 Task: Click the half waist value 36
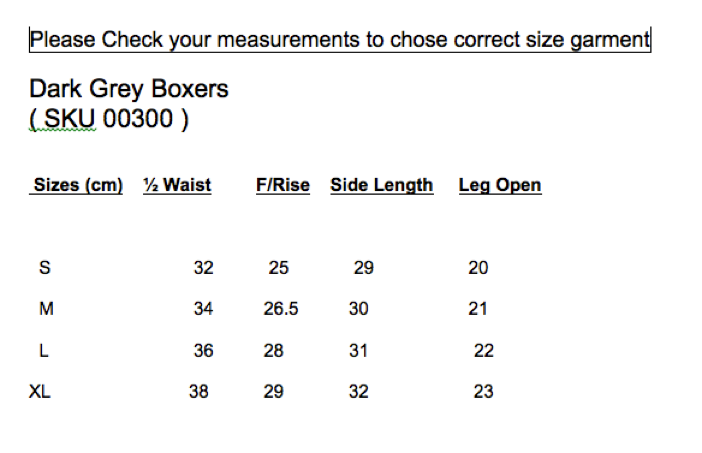(203, 351)
